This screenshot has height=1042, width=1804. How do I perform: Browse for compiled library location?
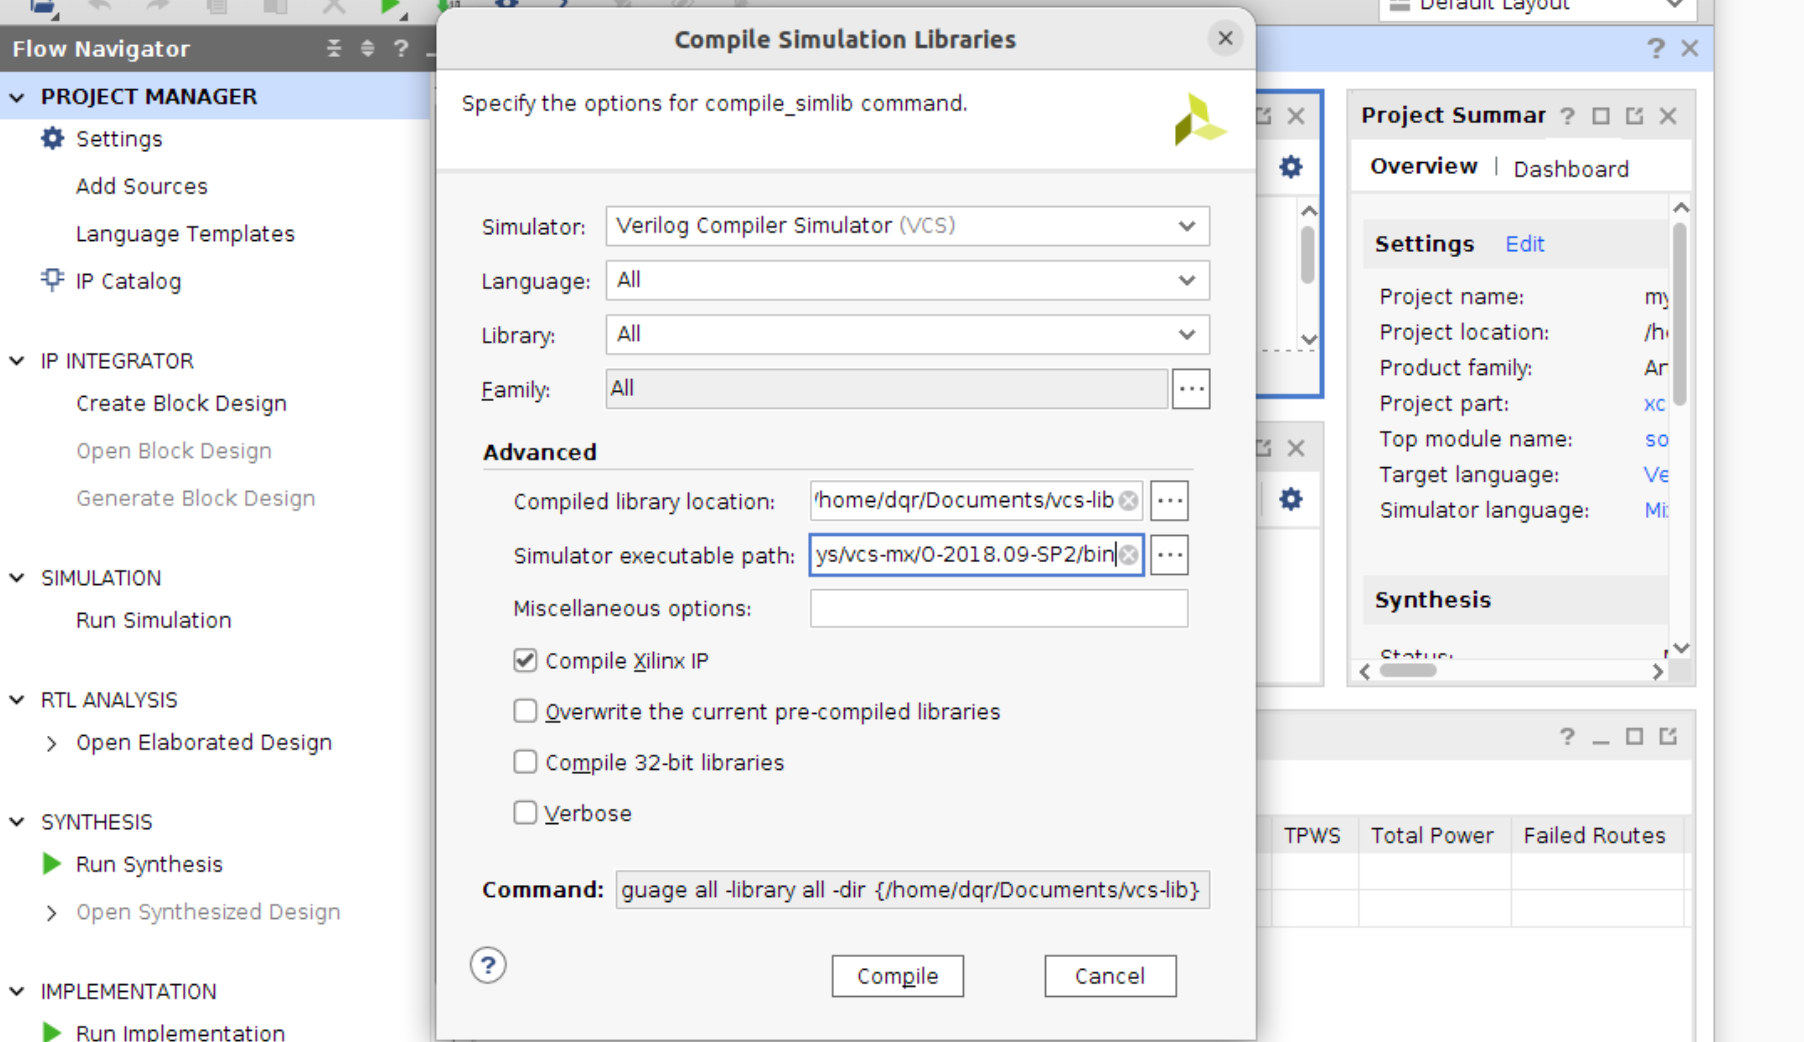click(1169, 501)
